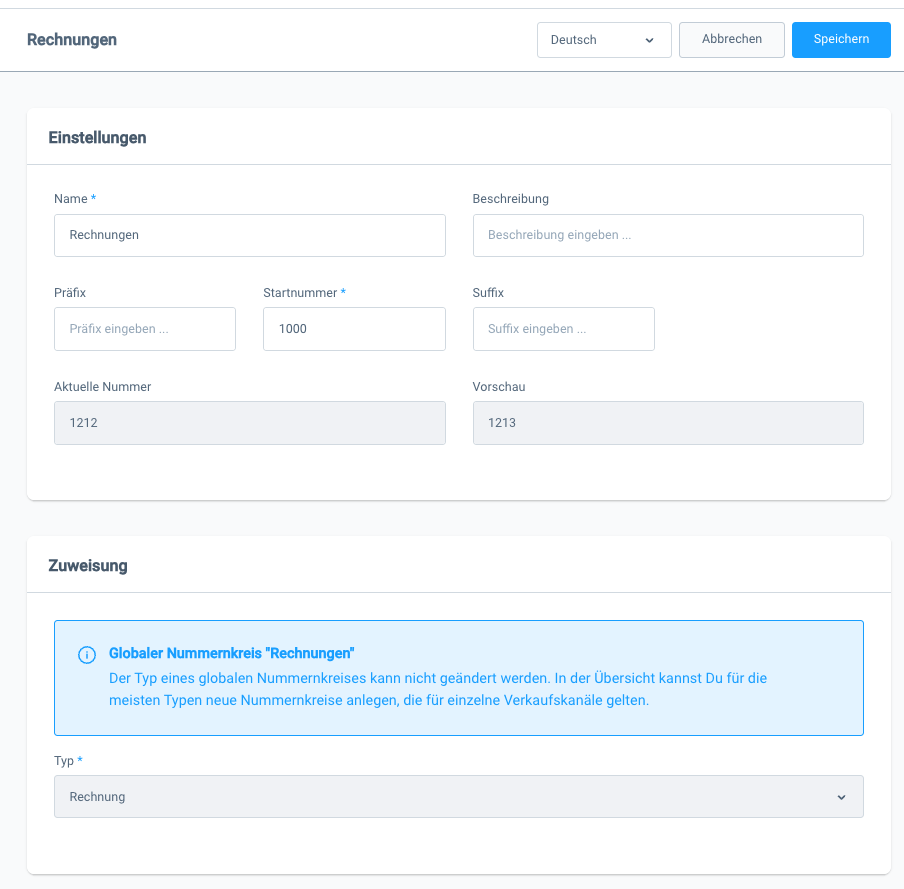The height and width of the screenshot is (889, 904).
Task: Focus the Suffix input field
Action: pyautogui.click(x=563, y=329)
